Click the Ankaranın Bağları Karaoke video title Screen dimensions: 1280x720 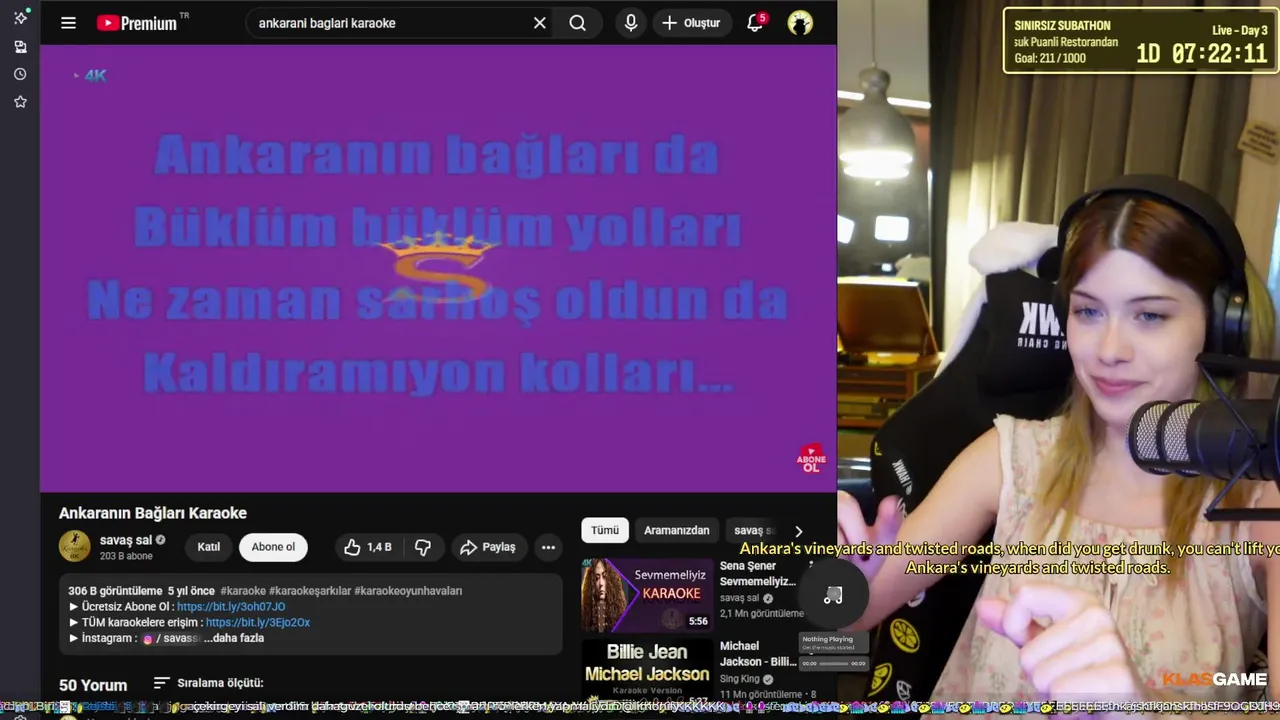pyautogui.click(x=153, y=513)
